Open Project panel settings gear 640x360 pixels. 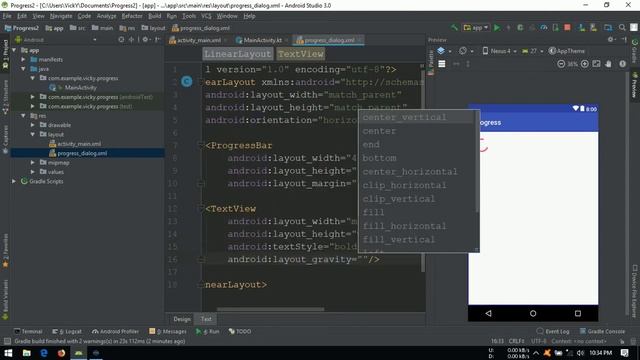[145, 40]
